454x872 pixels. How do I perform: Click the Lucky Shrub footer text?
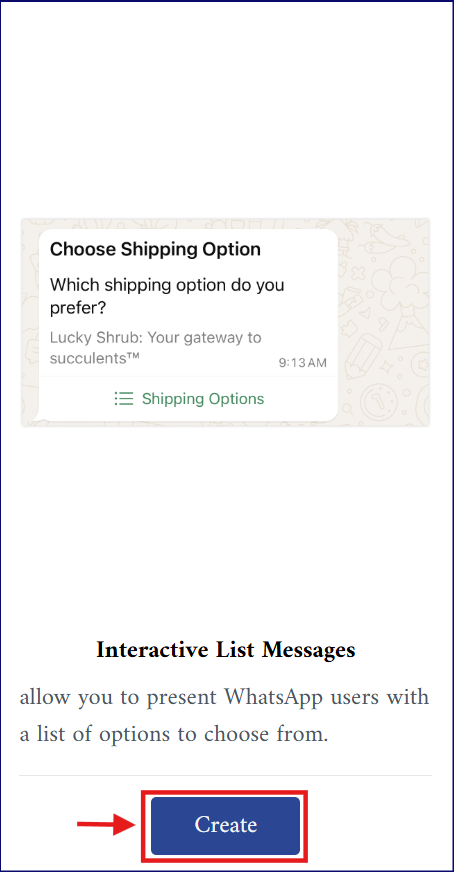(155, 348)
